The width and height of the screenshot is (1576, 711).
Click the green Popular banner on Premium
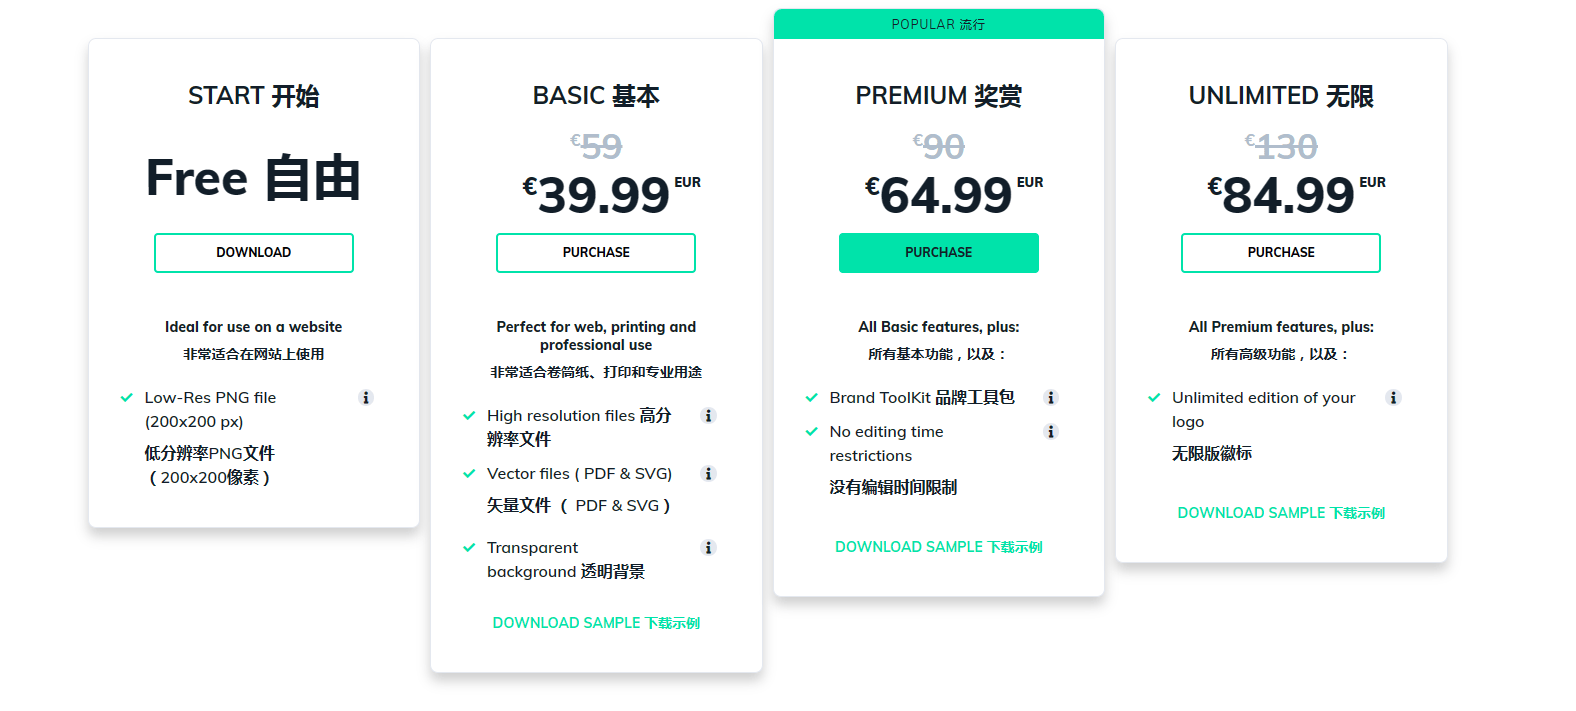(x=938, y=24)
